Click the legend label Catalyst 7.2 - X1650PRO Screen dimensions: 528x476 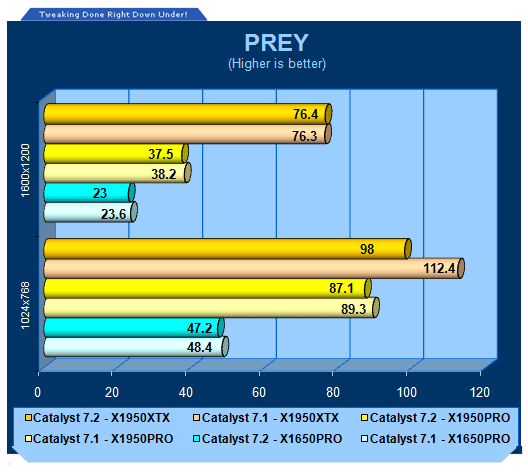pyautogui.click(x=272, y=439)
